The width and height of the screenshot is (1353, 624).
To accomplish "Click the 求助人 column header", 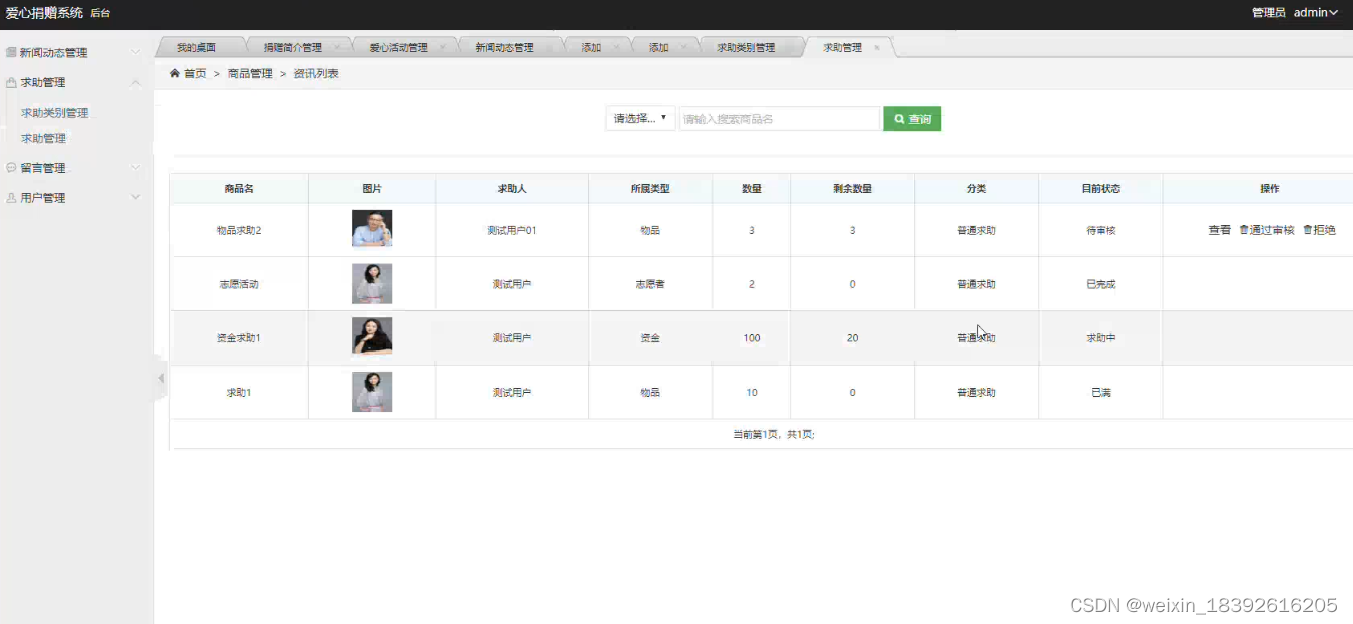I will coord(512,189).
